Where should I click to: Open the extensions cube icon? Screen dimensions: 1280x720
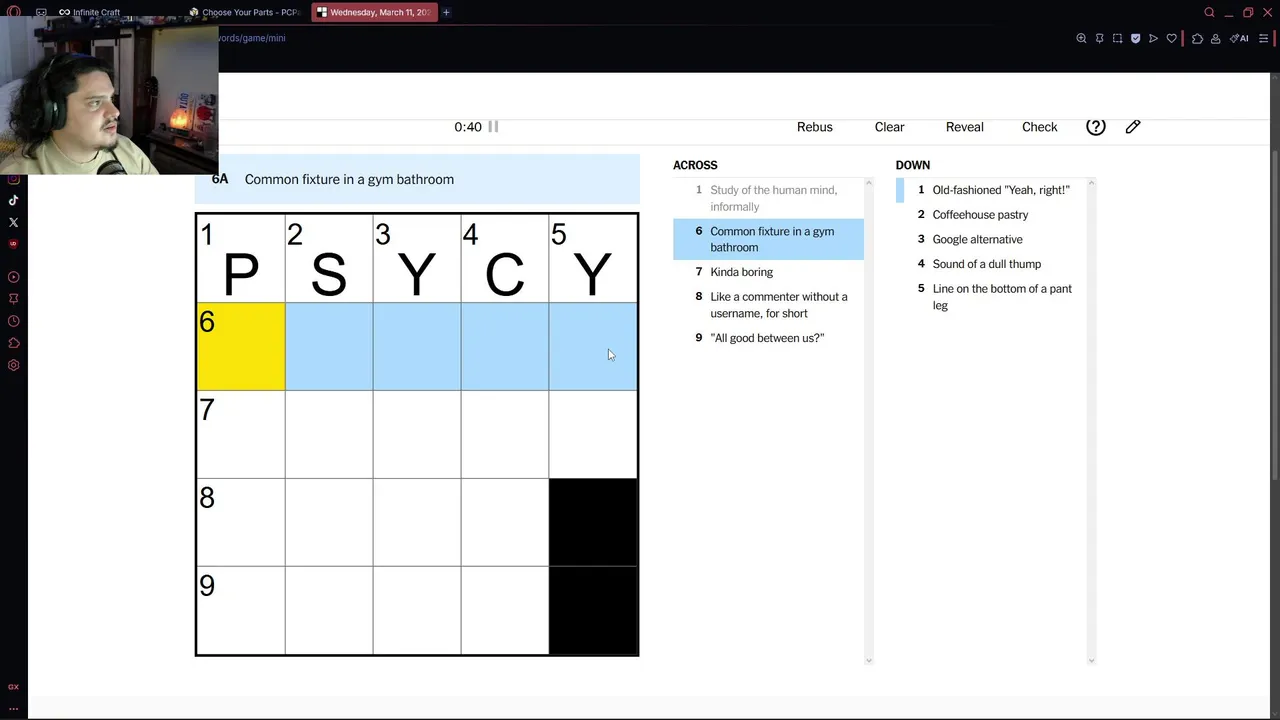point(1197,38)
